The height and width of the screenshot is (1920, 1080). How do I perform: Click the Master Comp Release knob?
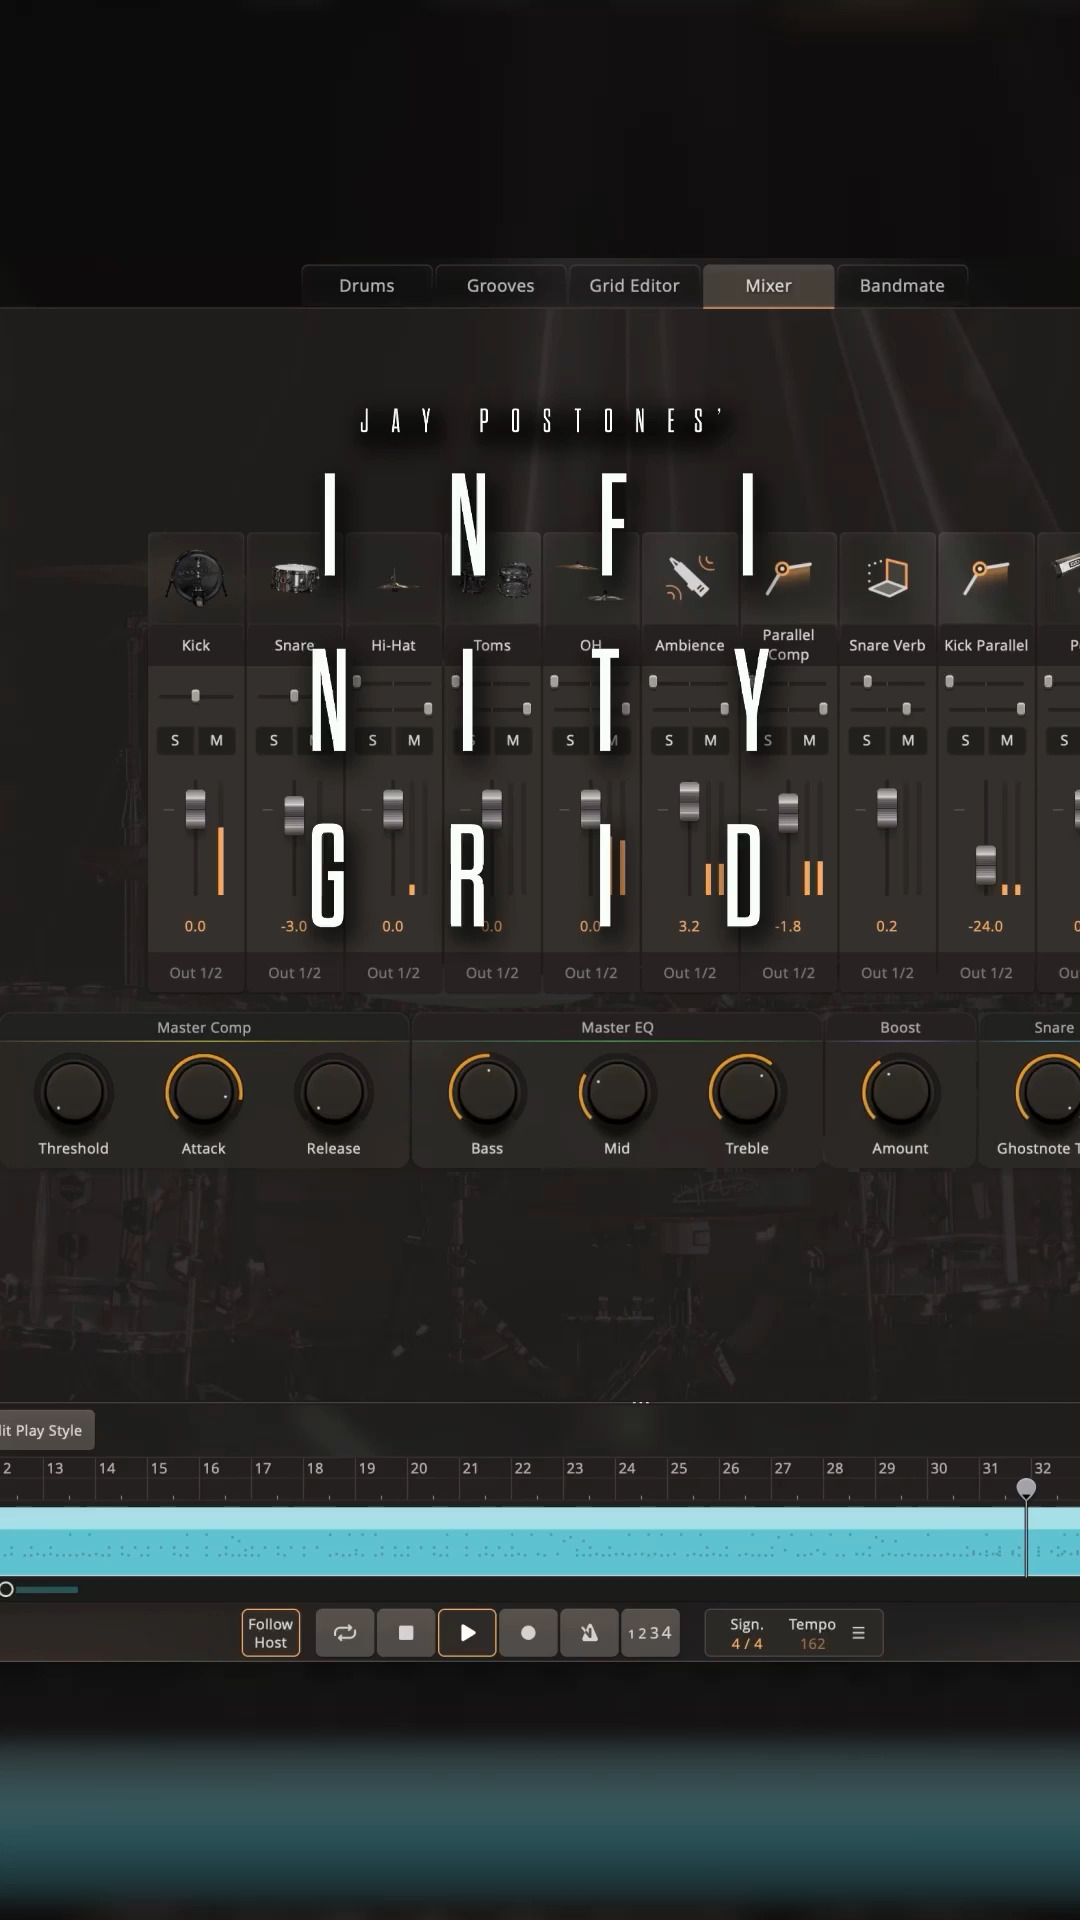334,1092
